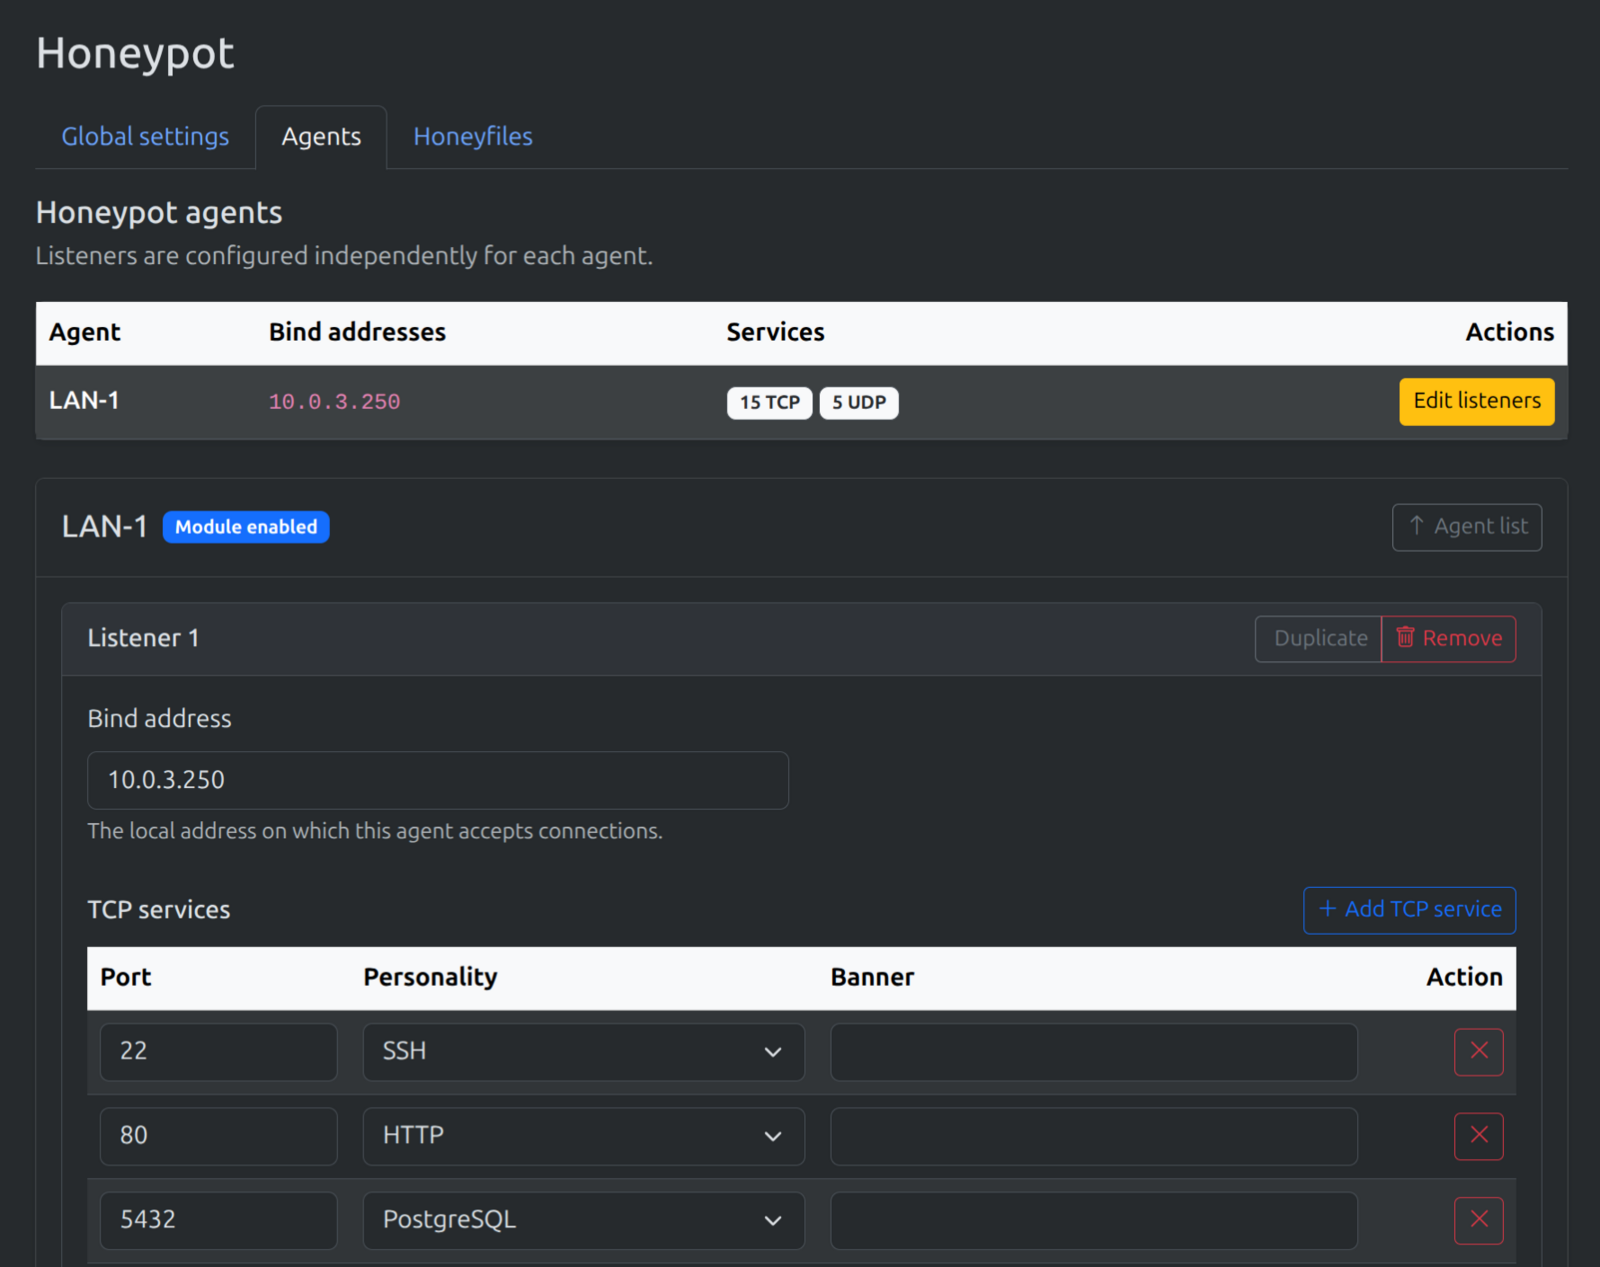
Task: Open the HTTP personality dropdown
Action: [x=583, y=1135]
